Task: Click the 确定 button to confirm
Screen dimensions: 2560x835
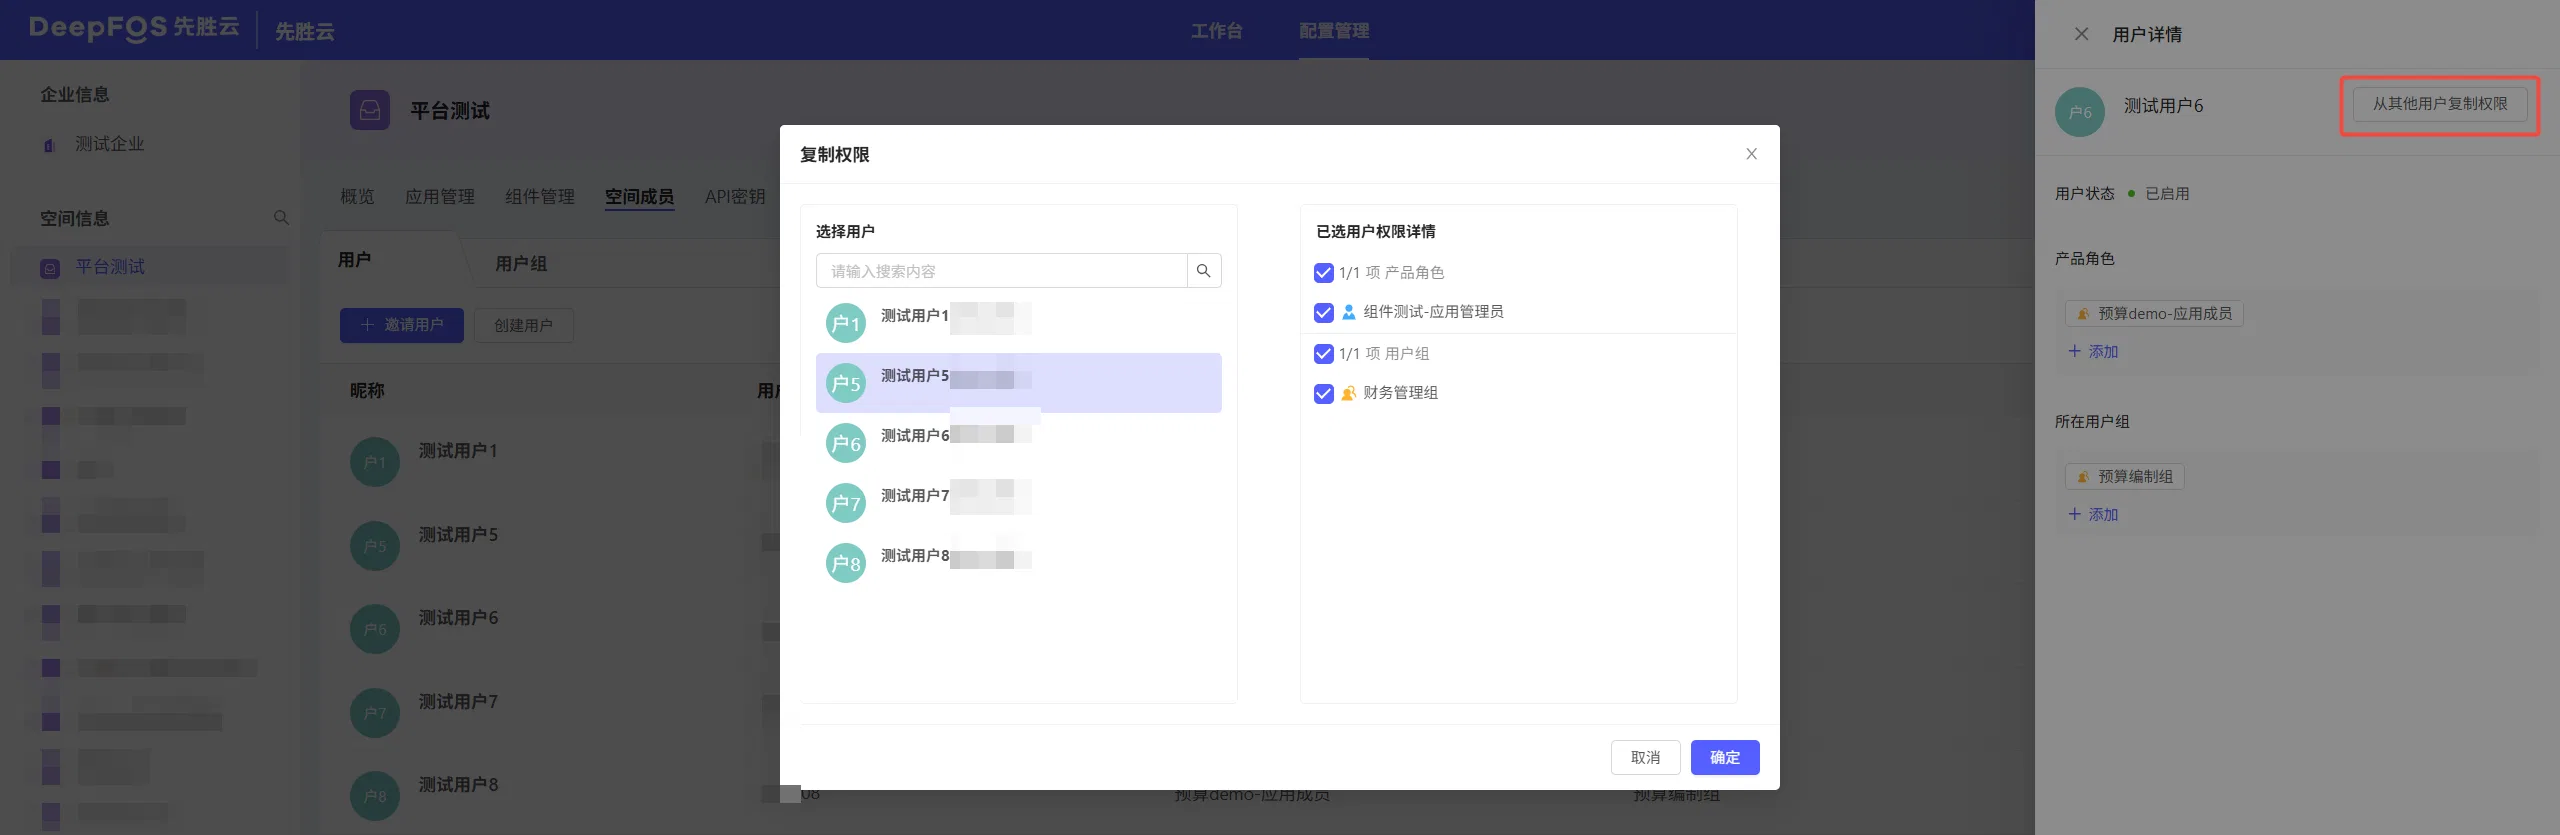Action: point(1725,757)
